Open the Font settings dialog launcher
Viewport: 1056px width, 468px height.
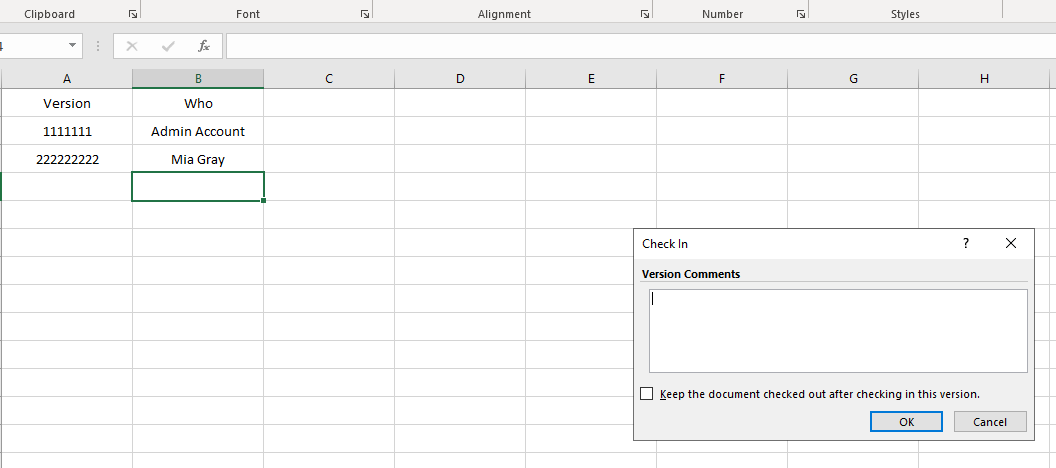pyautogui.click(x=365, y=15)
